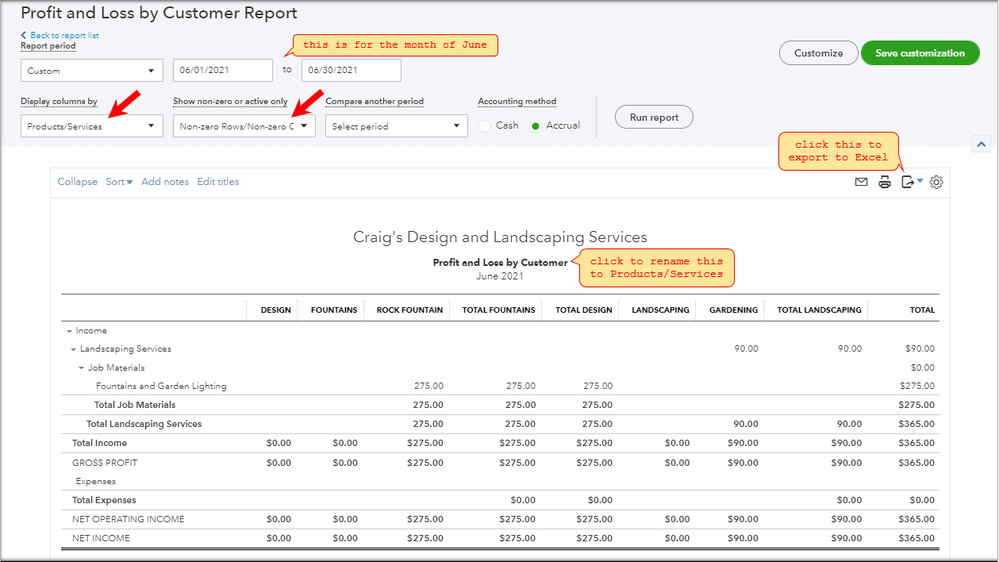Click the June 2021 report date subtitle
Image resolution: width=999 pixels, height=562 pixels.
click(500, 276)
